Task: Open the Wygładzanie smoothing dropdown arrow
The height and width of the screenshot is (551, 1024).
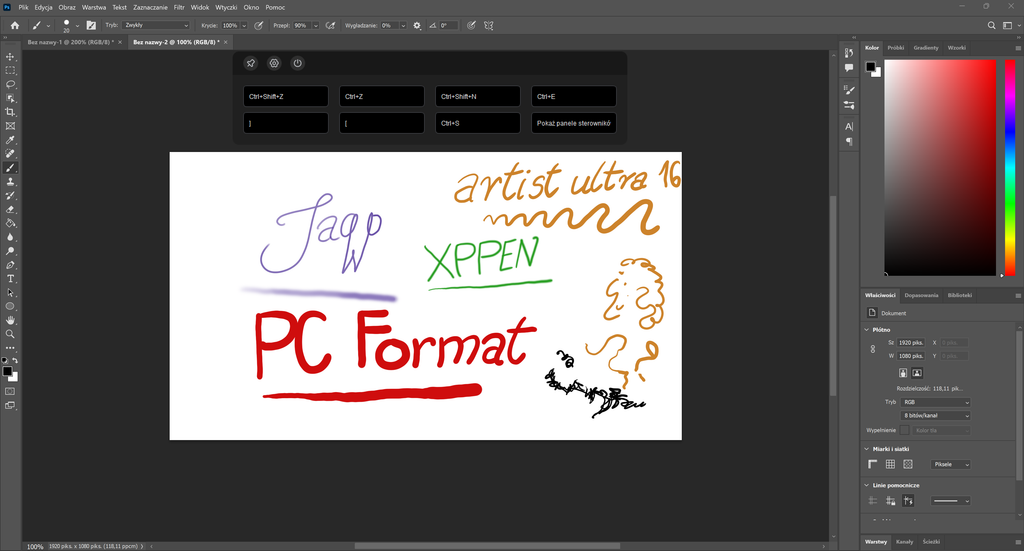Action: click(x=403, y=25)
